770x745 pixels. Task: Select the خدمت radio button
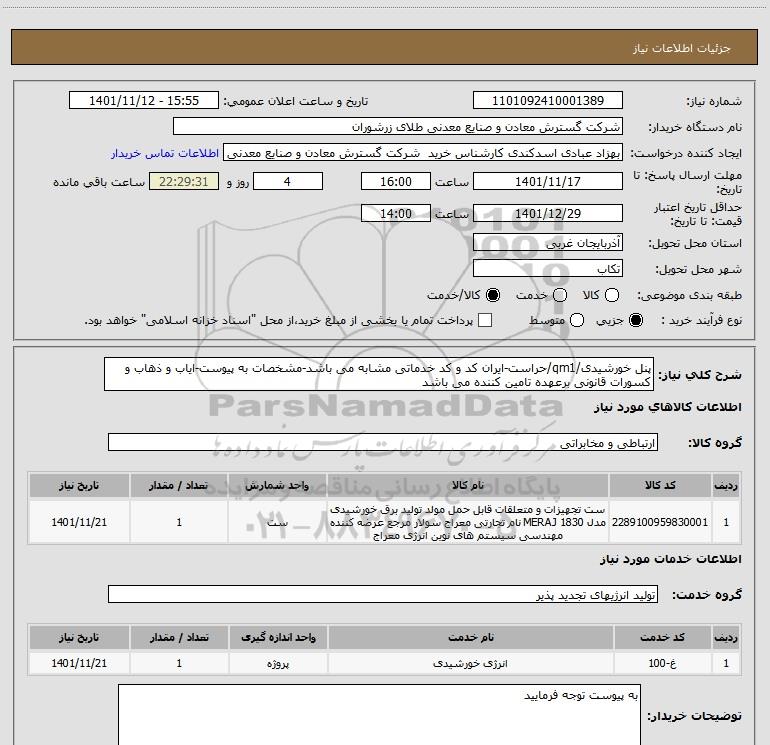(x=560, y=295)
